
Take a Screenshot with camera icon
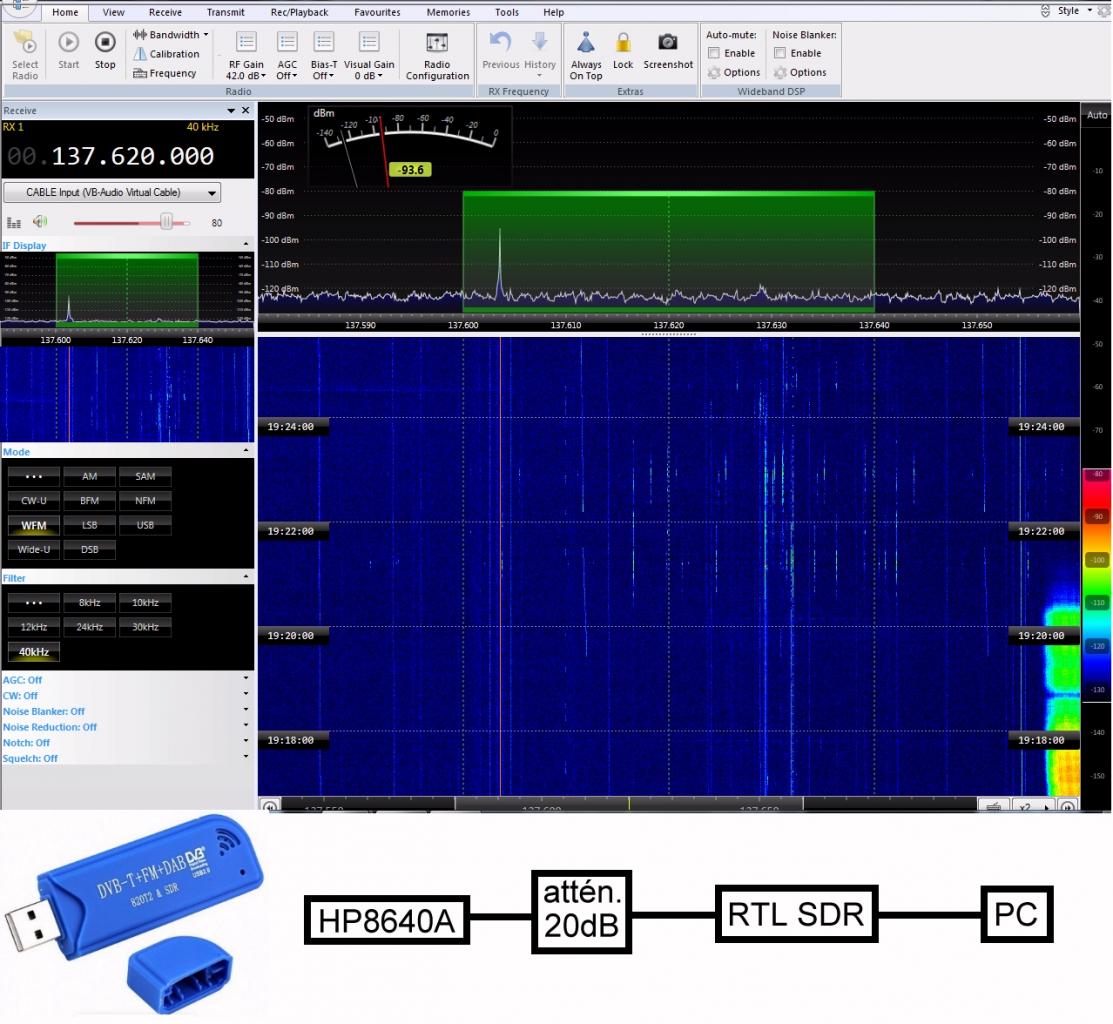pyautogui.click(x=668, y=50)
